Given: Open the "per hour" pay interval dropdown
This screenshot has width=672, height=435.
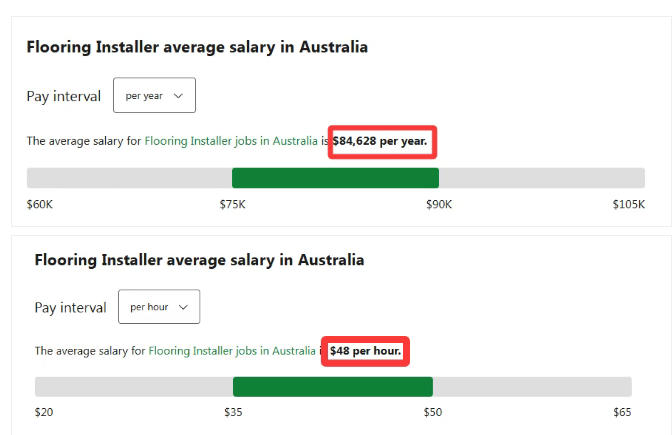Looking at the screenshot, I should tap(158, 307).
